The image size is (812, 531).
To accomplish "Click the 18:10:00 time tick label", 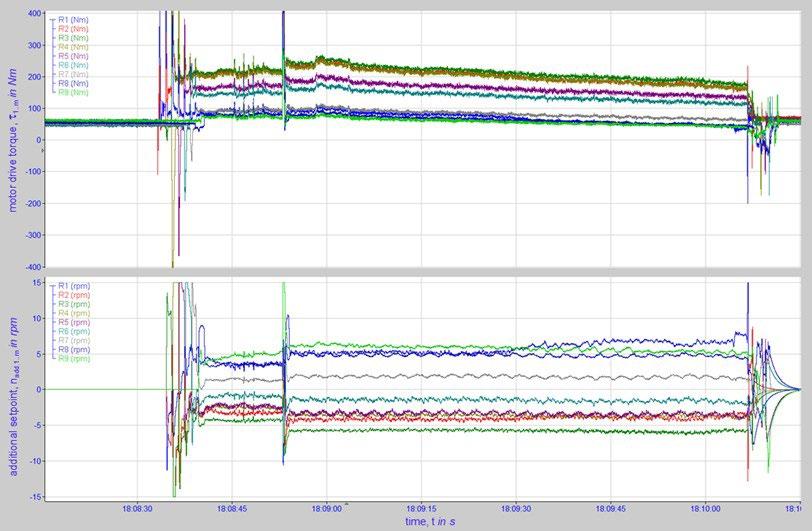I will (x=705, y=509).
